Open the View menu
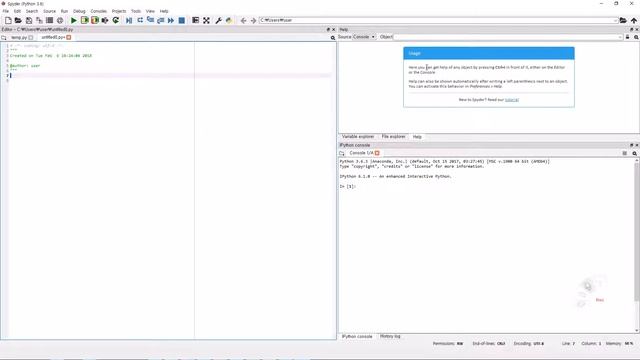The width and height of the screenshot is (640, 360). 150,11
